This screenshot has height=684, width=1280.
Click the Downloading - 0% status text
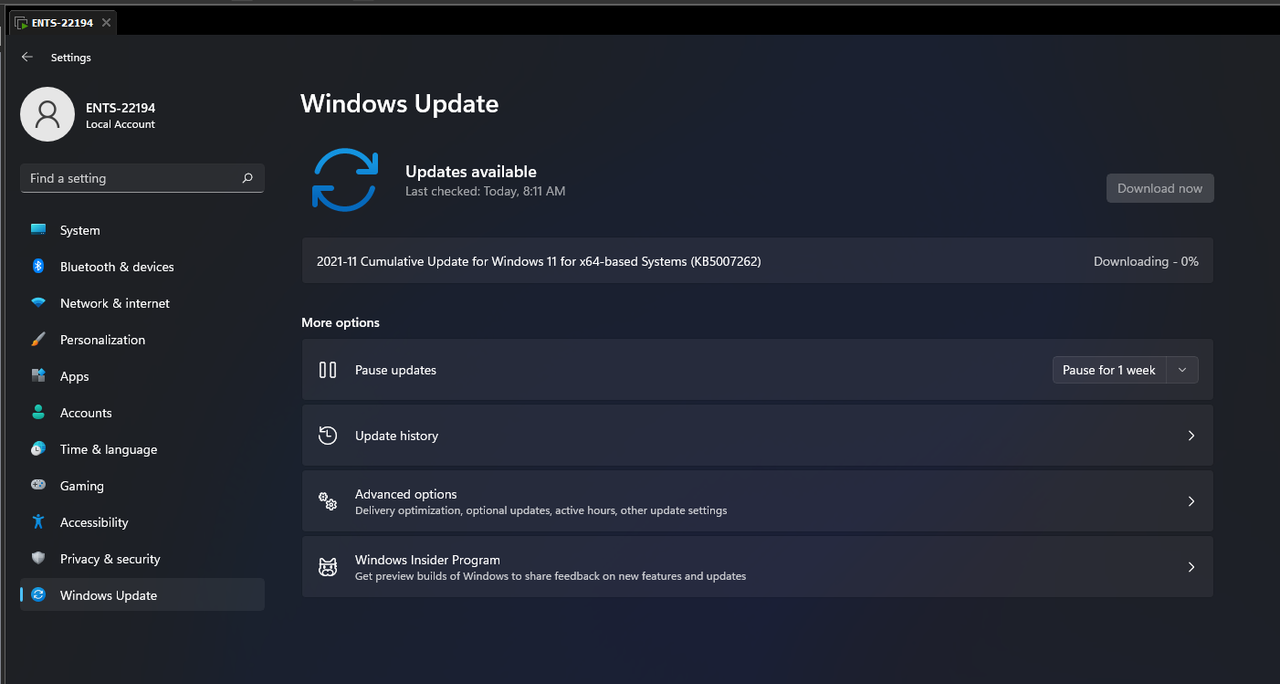[1146, 261]
